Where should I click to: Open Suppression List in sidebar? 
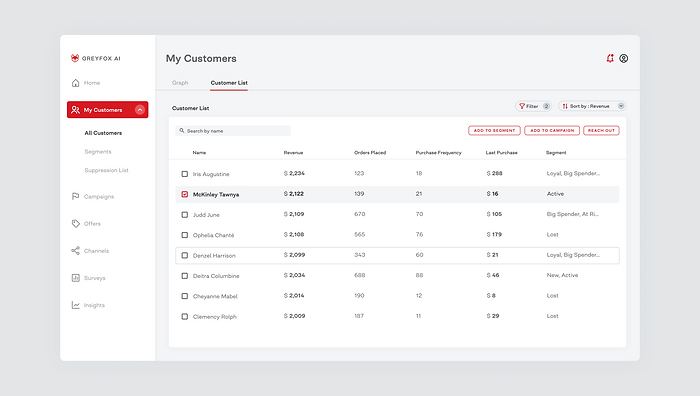[106, 170]
